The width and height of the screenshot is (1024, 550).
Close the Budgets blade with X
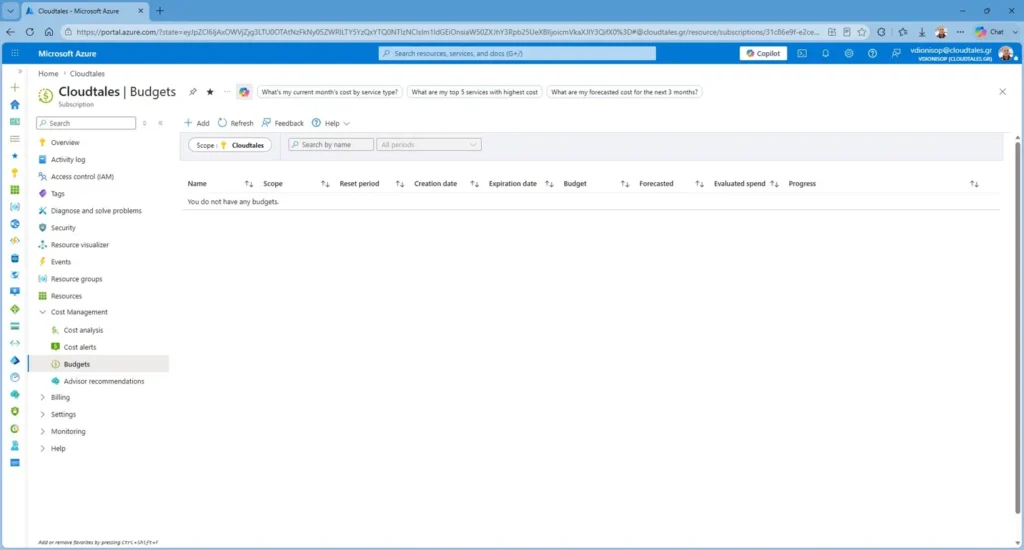point(1002,92)
